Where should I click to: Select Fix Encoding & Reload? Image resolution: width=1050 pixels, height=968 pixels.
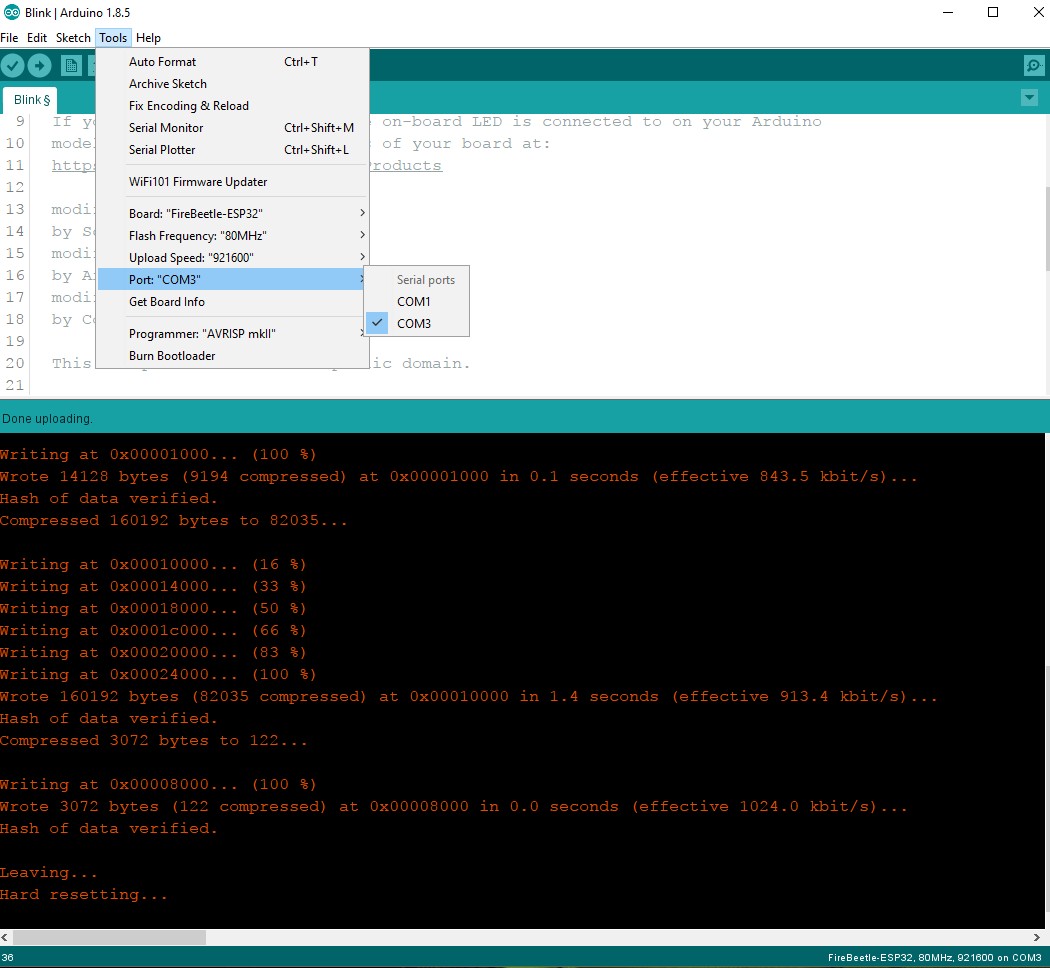[x=233, y=106]
